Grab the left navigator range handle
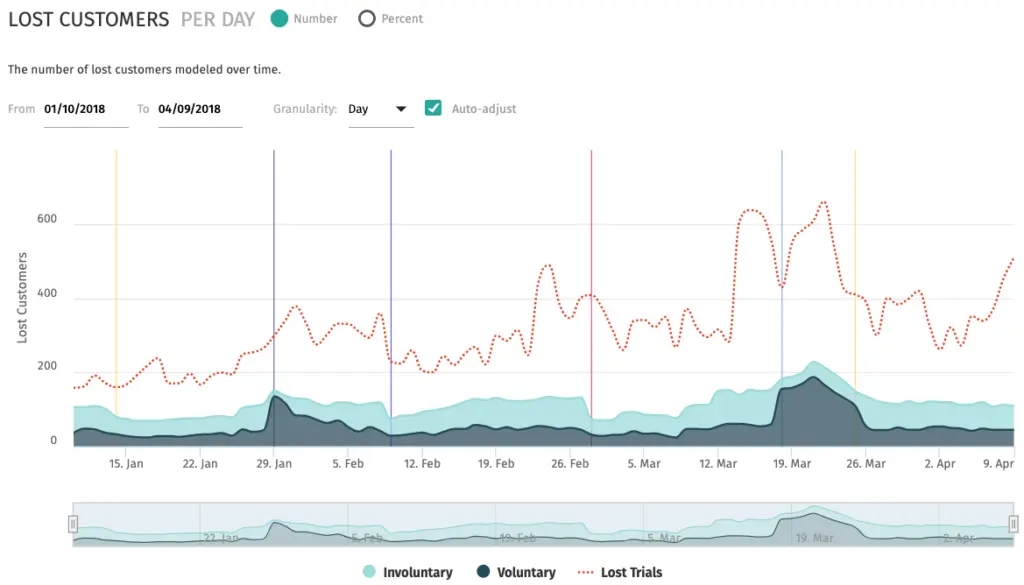The width and height of the screenshot is (1024, 585). click(x=72, y=524)
